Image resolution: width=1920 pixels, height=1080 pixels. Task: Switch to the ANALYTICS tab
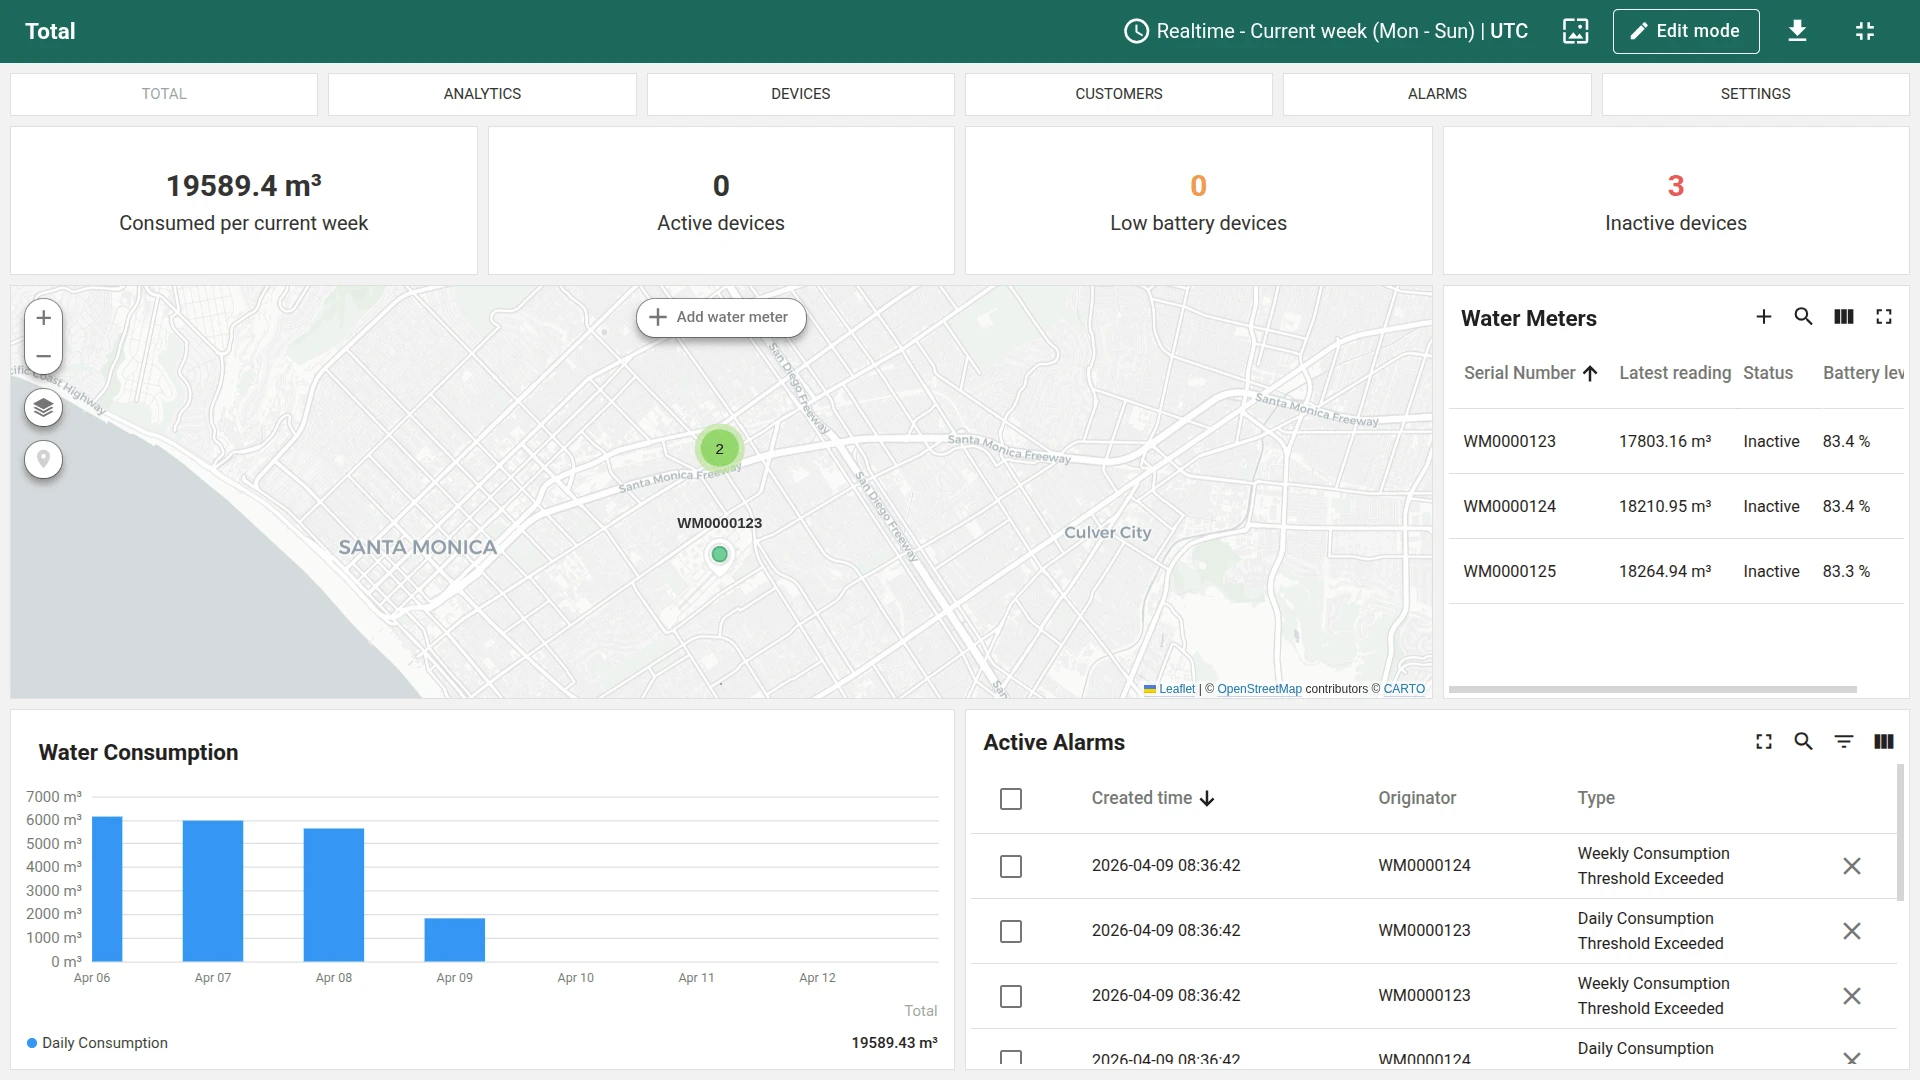pyautogui.click(x=482, y=94)
